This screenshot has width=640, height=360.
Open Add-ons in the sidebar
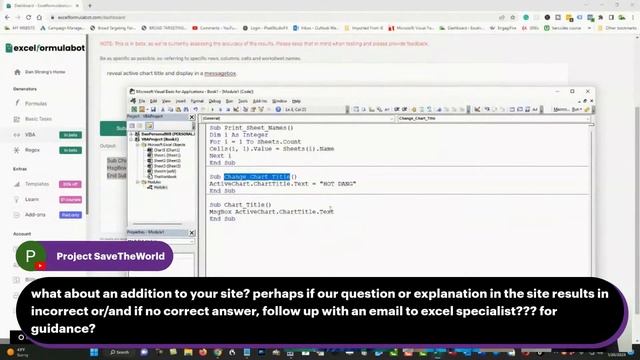(35, 215)
